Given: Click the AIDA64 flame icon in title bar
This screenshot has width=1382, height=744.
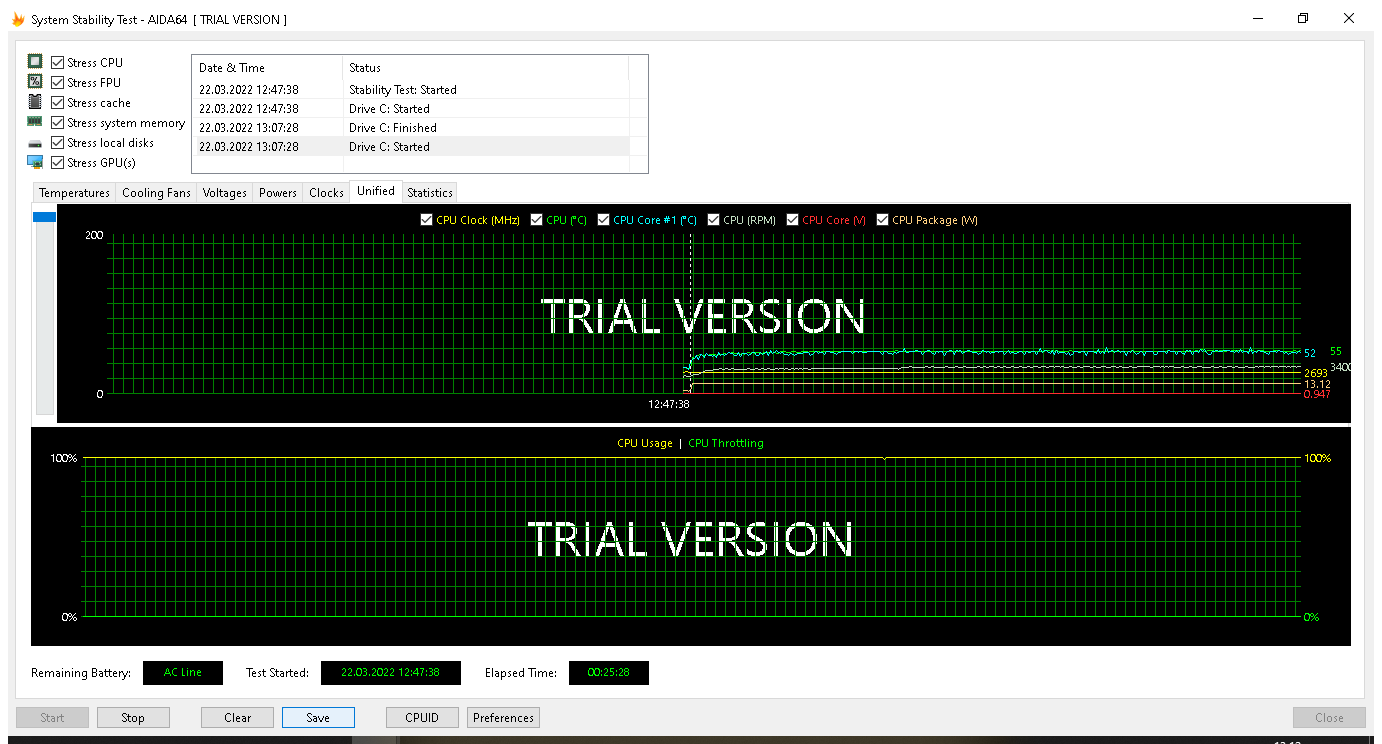Looking at the screenshot, I should tap(18, 19).
